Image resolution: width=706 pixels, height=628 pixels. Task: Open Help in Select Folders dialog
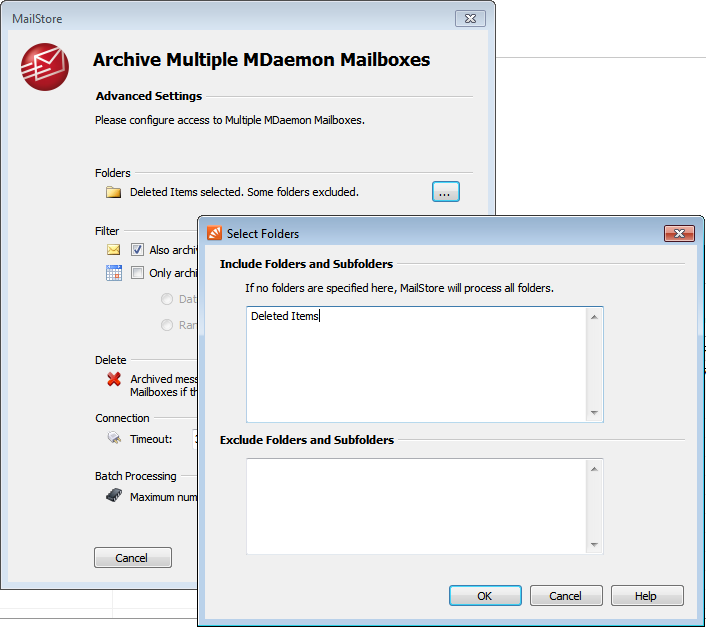tap(647, 596)
